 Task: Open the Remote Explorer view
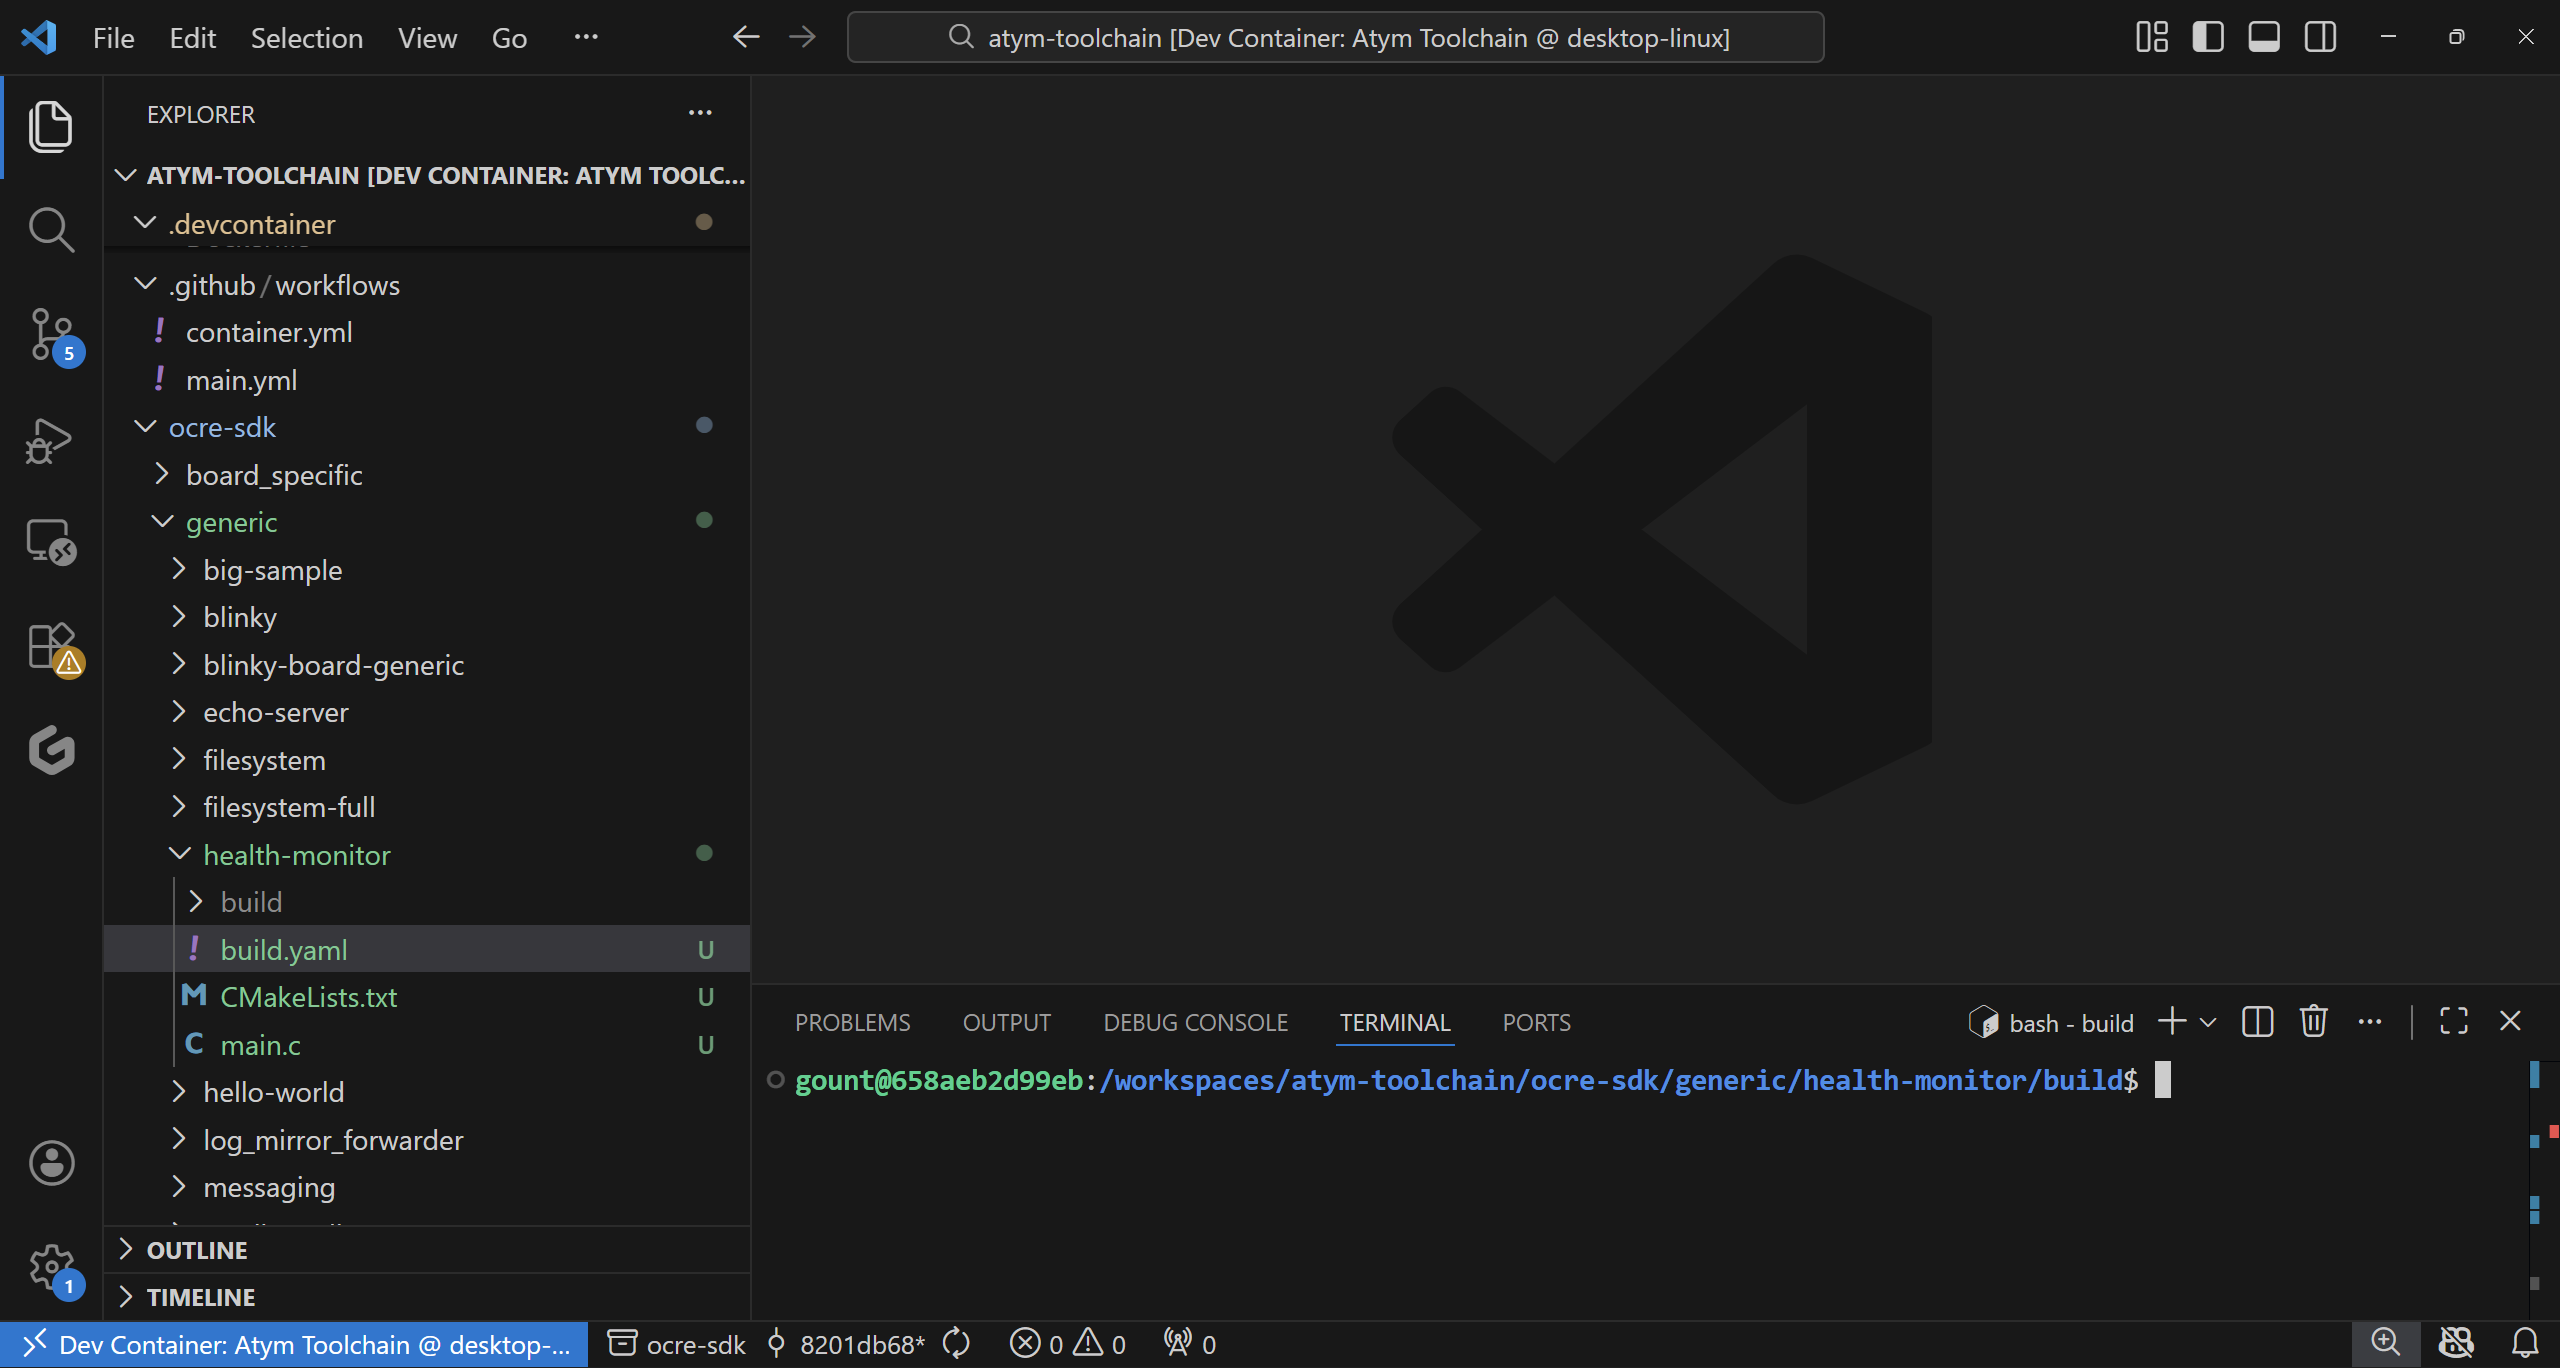(x=50, y=543)
